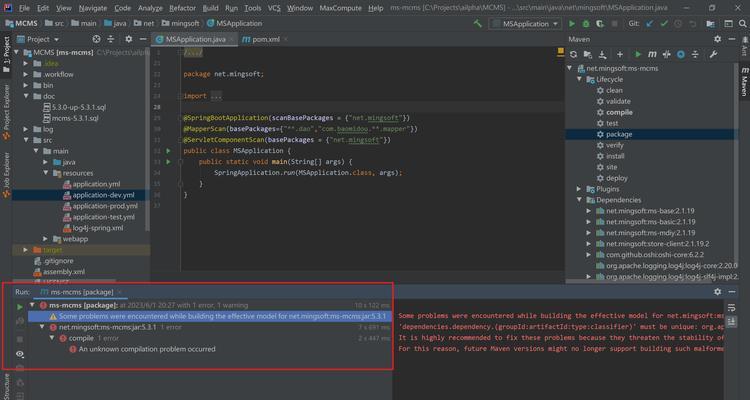Start debugging with the bug icon
Screen dimensions: 750x400
click(x=586, y=23)
